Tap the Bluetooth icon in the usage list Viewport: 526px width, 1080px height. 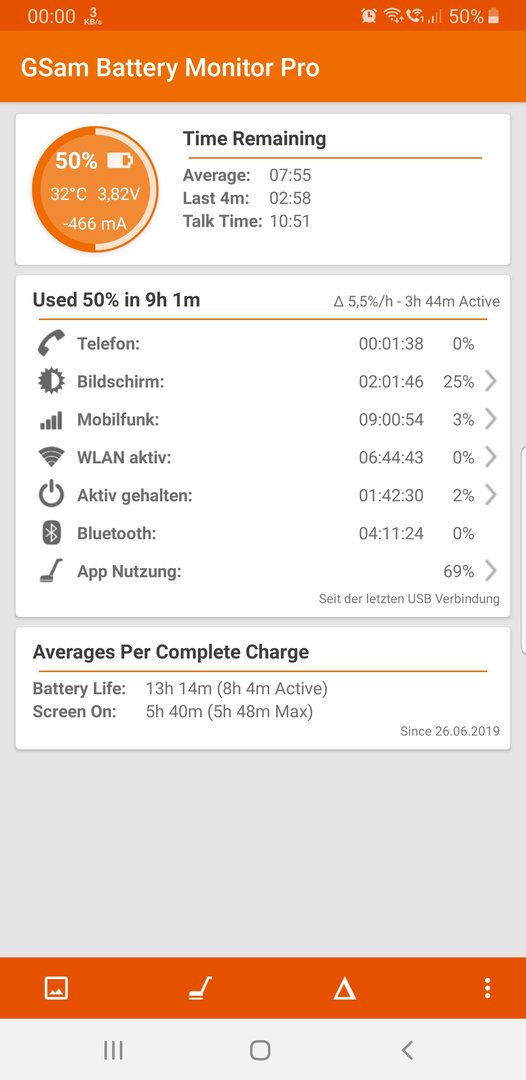click(52, 533)
